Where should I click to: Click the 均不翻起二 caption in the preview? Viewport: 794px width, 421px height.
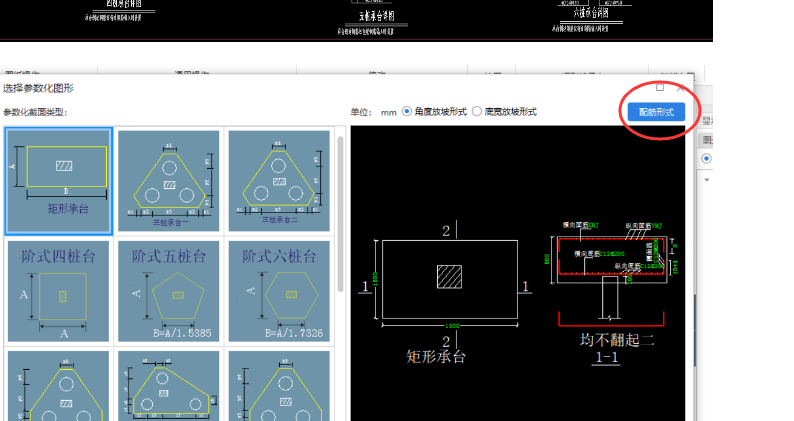(x=617, y=340)
